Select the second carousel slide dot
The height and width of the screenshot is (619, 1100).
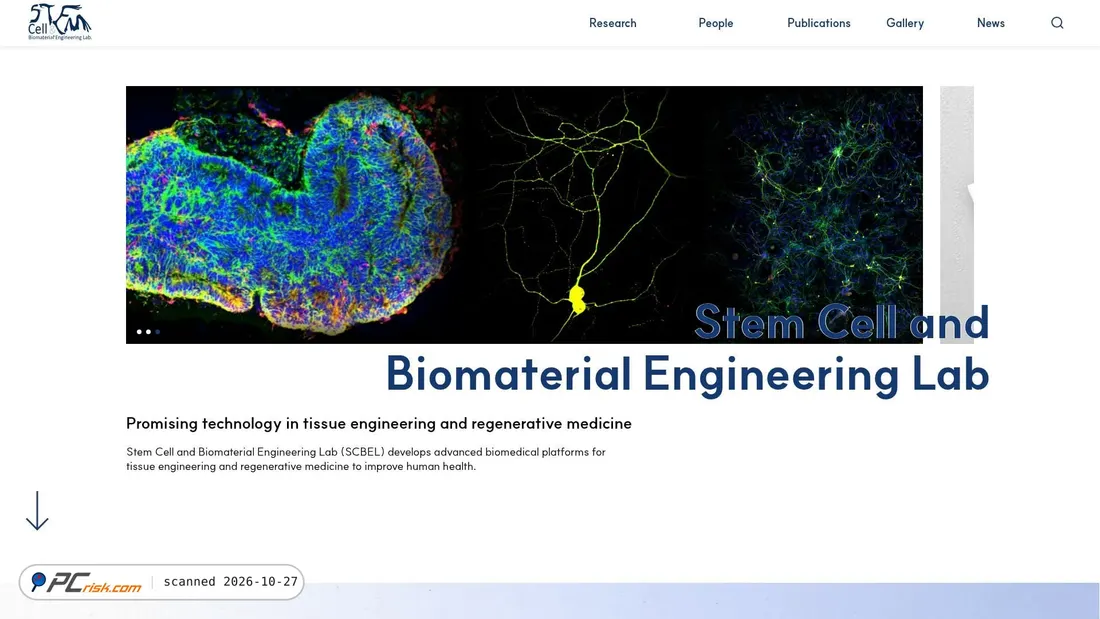coord(148,332)
